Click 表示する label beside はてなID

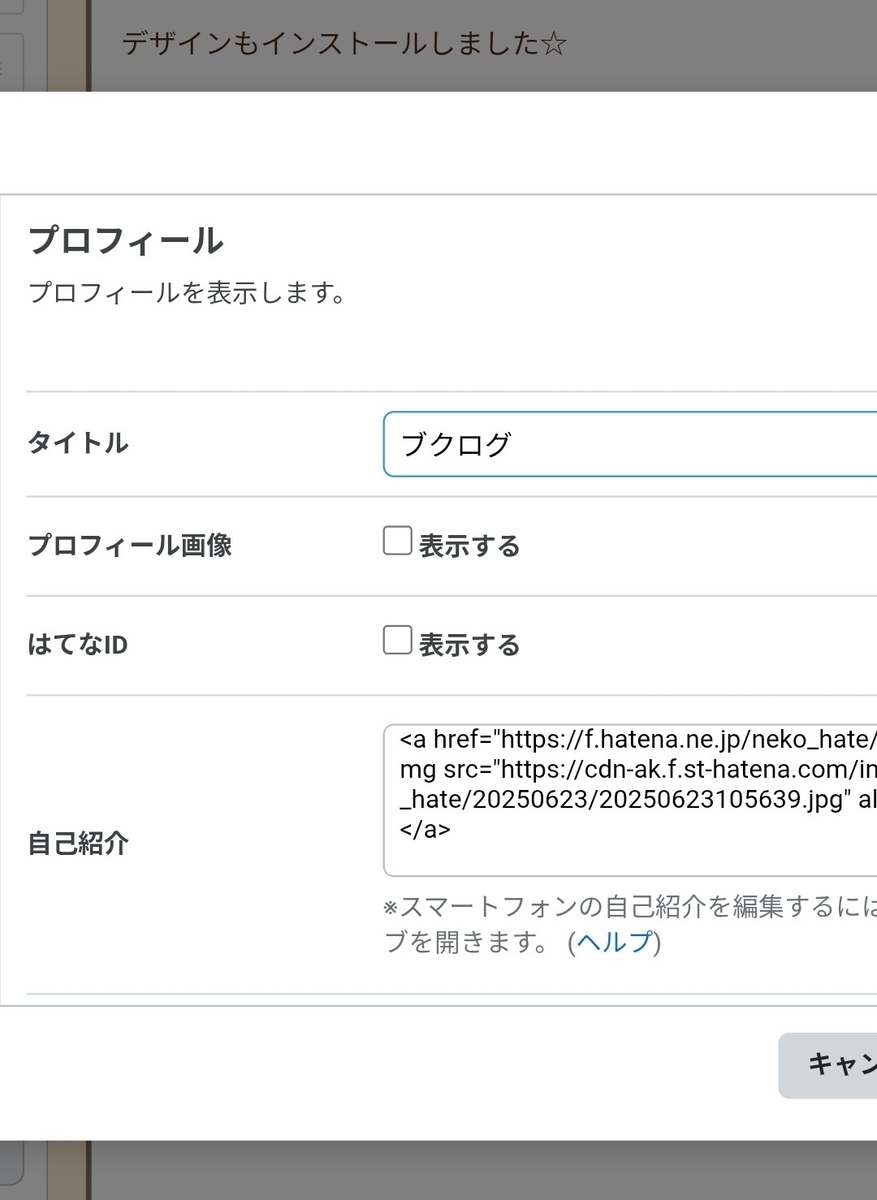point(469,645)
